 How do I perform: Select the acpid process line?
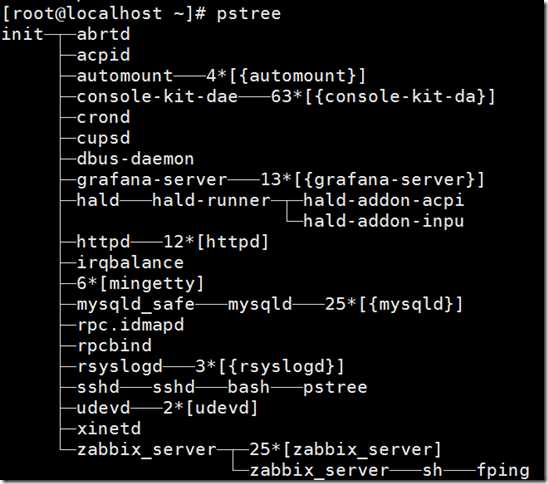coord(103,55)
